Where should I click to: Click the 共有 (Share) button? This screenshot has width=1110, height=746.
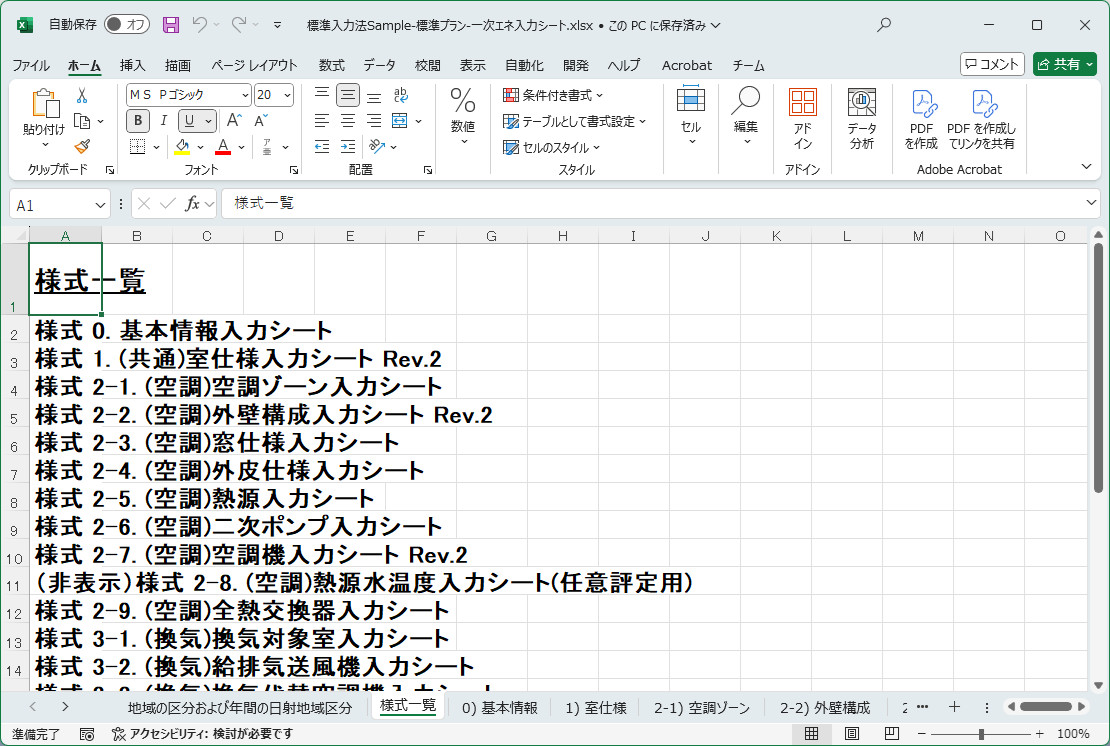(1064, 64)
